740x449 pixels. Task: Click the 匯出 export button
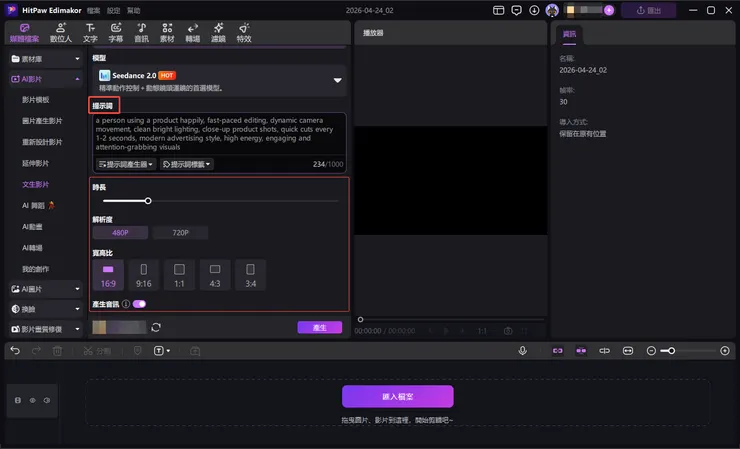pos(648,10)
